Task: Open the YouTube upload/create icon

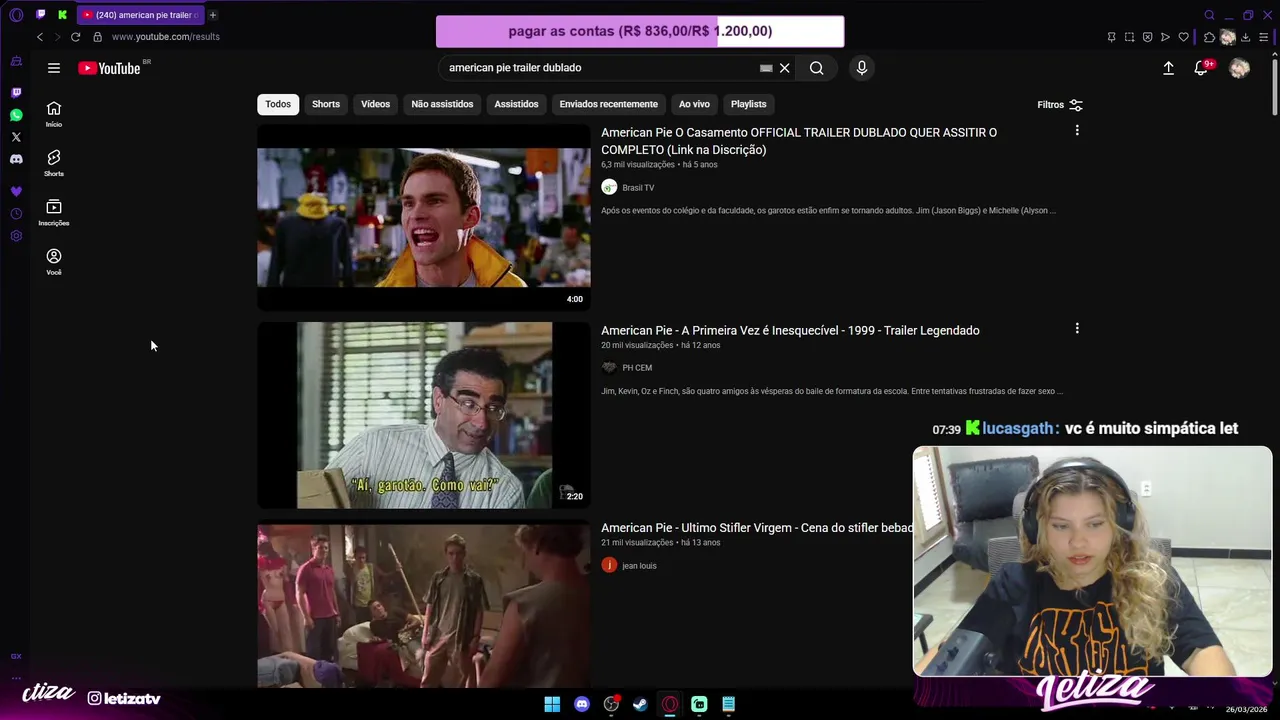Action: (1168, 68)
